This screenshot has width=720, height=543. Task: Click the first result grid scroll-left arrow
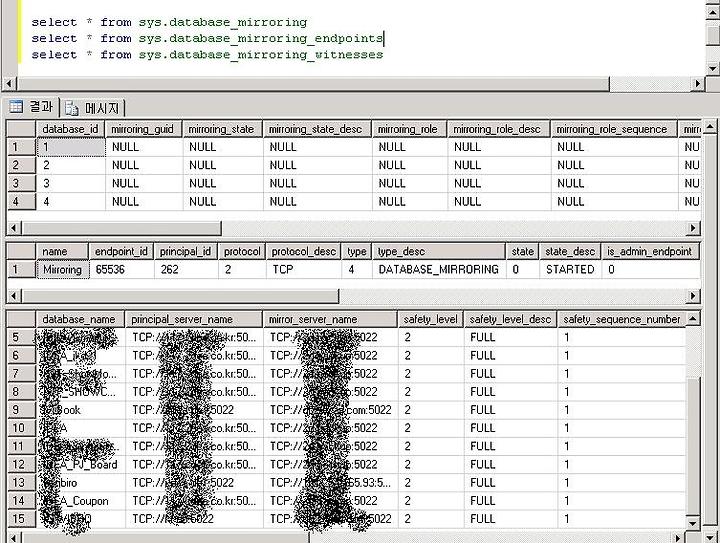(13, 228)
